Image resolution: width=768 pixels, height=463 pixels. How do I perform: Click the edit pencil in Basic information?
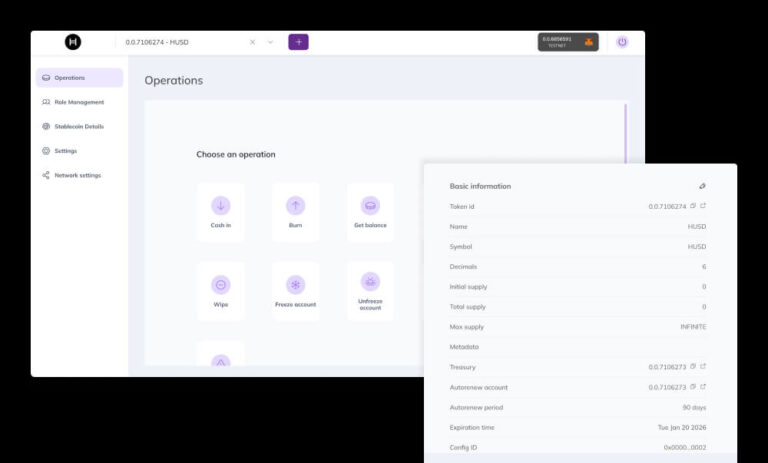point(702,186)
